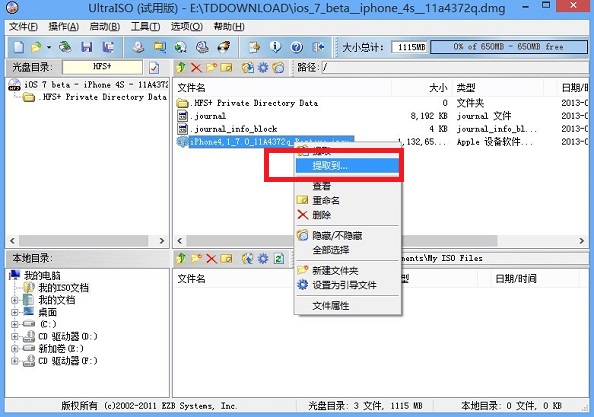Click the Convert image format icon
The width and height of the screenshot is (594, 417).
point(159,47)
